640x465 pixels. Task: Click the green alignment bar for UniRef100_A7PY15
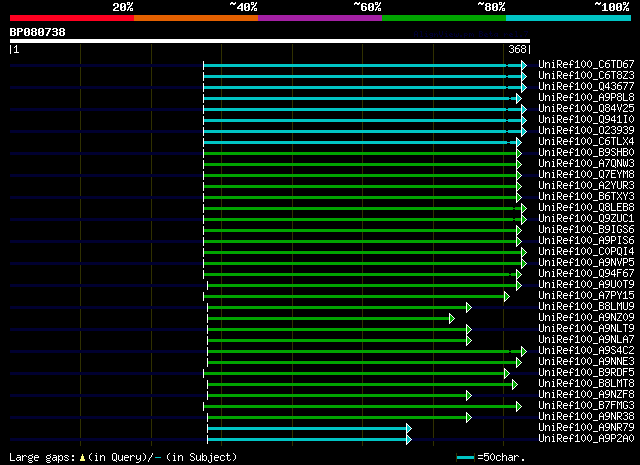(354, 296)
